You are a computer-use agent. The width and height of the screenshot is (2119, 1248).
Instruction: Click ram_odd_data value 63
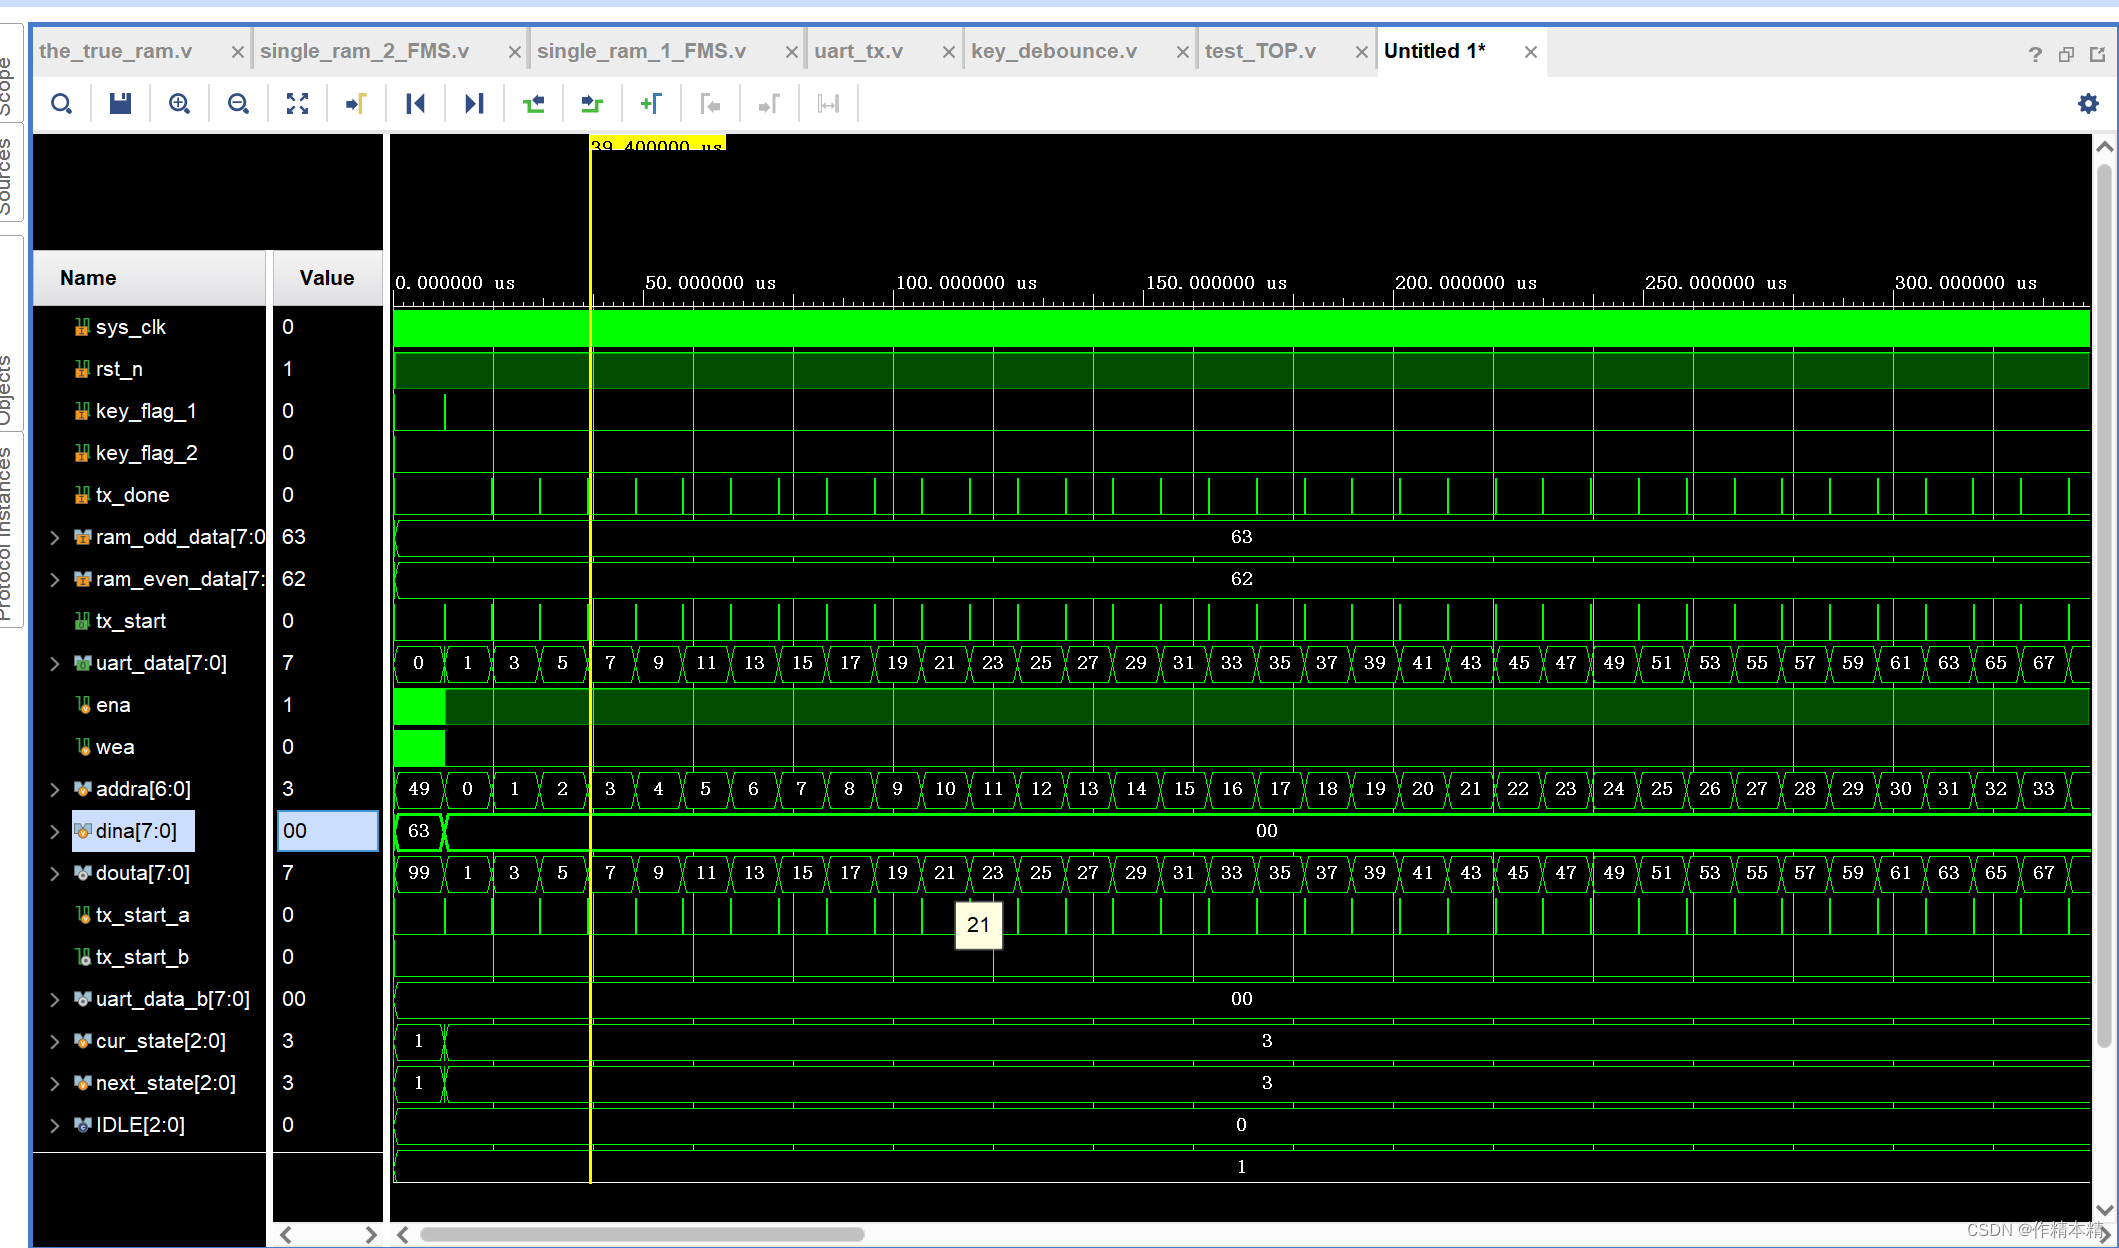click(x=294, y=537)
